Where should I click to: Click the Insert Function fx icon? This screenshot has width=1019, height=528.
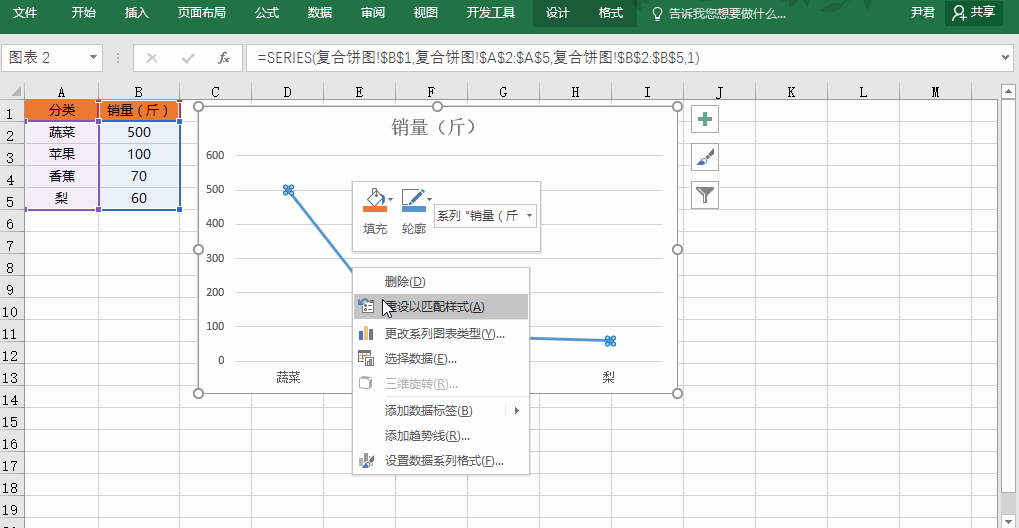pyautogui.click(x=224, y=58)
